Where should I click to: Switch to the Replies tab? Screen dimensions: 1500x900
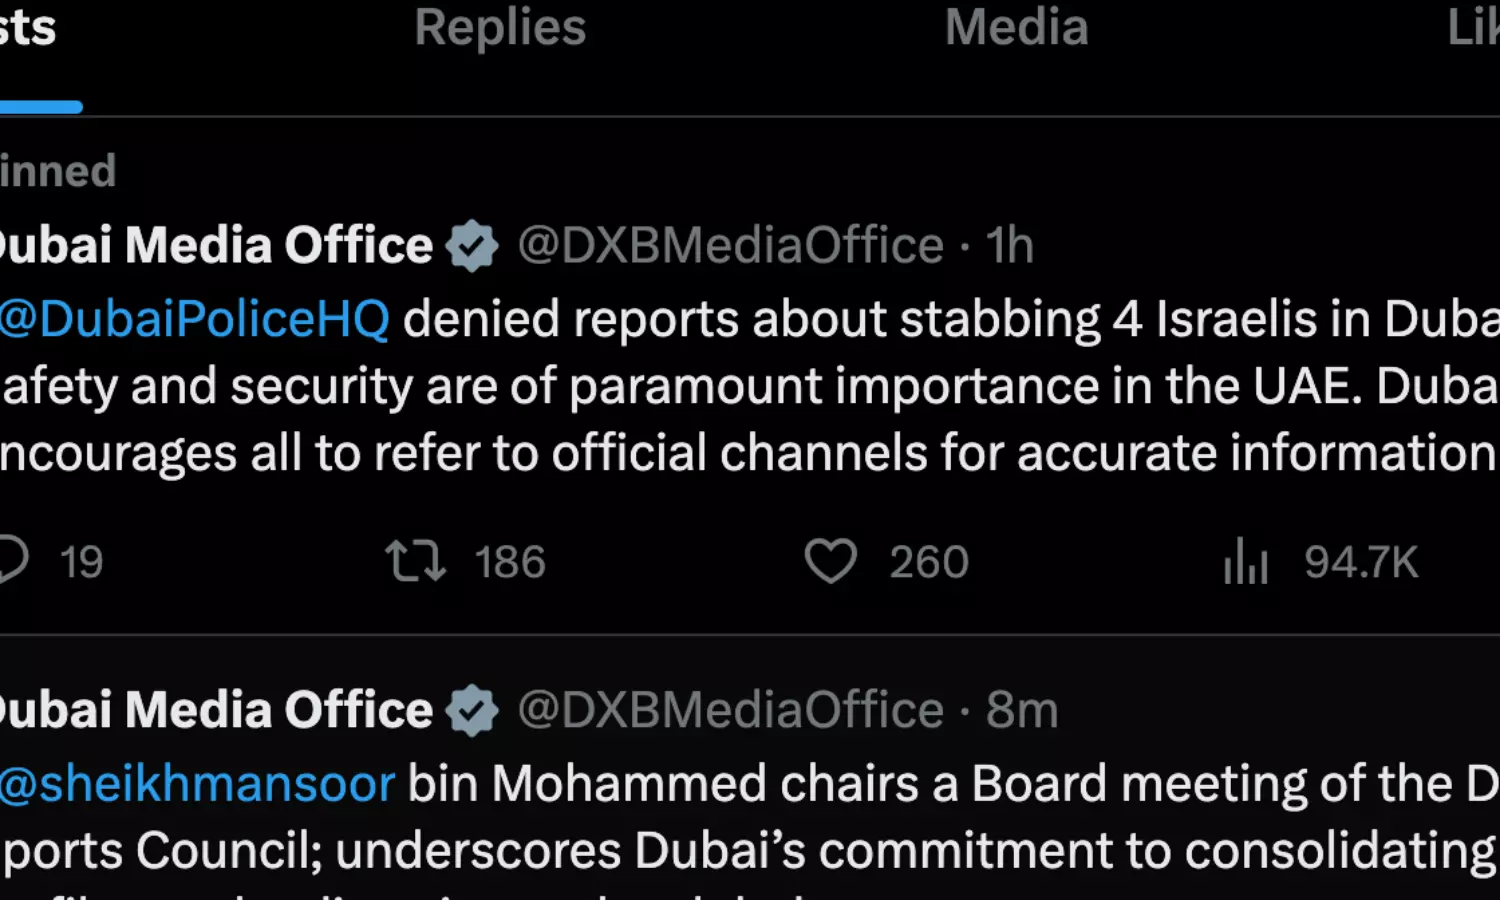pos(500,28)
